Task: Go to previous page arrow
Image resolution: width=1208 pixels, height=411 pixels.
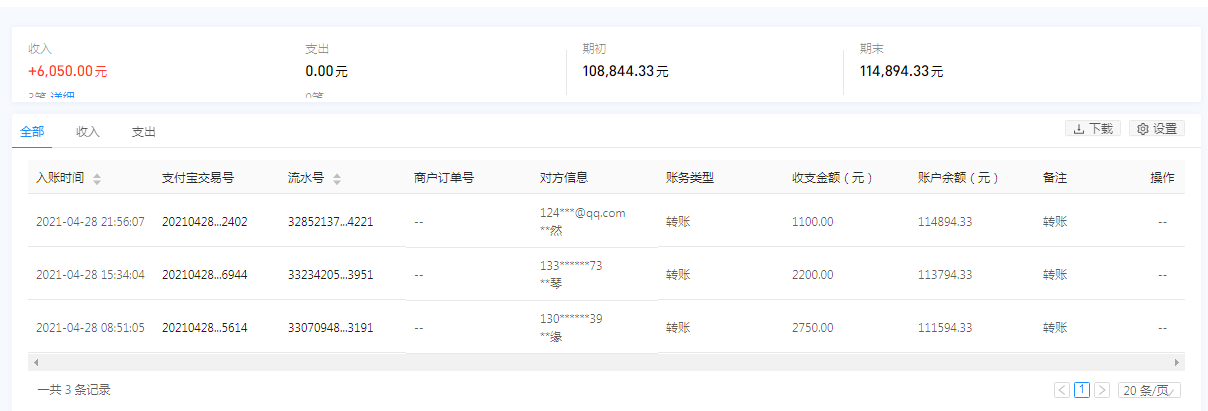Action: (x=1062, y=390)
